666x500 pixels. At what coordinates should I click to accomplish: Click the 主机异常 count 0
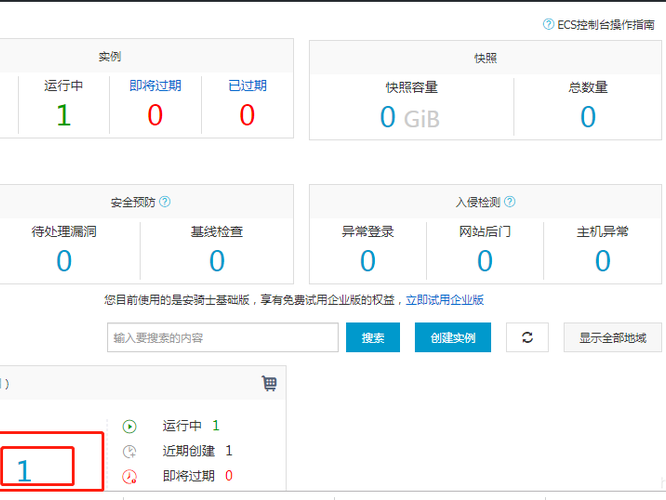coord(603,261)
